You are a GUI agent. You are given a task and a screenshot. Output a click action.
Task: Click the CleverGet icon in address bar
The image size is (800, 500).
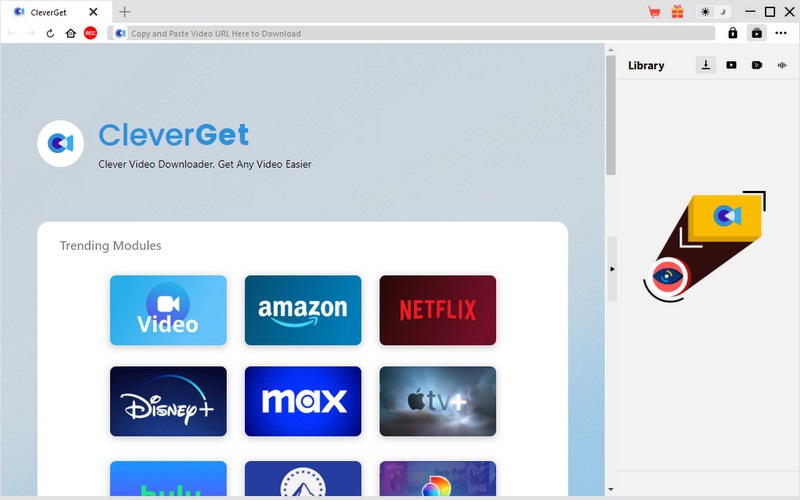tap(120, 33)
